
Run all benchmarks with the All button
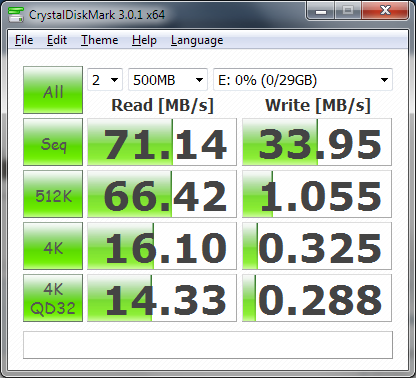(x=53, y=90)
